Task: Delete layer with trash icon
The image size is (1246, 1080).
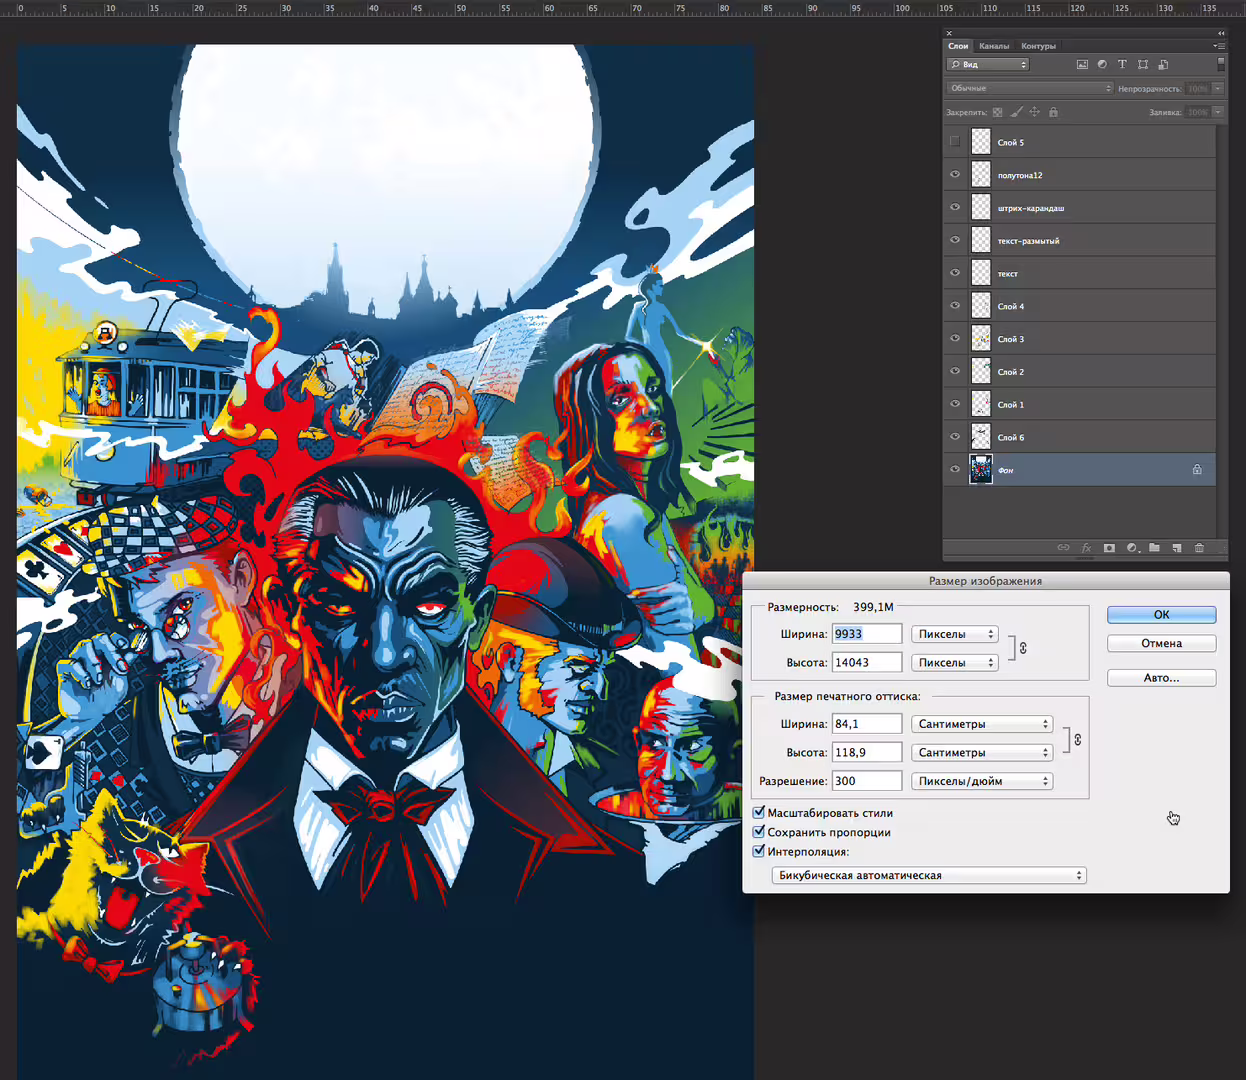Action: pos(1199,548)
